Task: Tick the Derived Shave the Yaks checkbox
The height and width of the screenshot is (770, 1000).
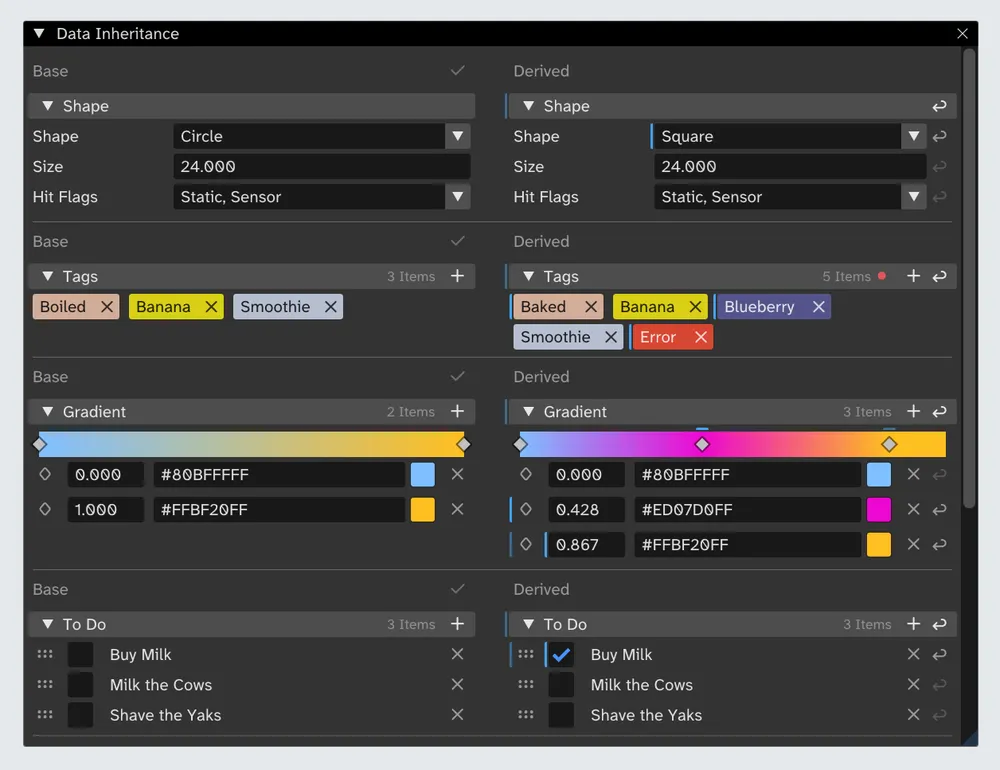Action: click(x=561, y=715)
